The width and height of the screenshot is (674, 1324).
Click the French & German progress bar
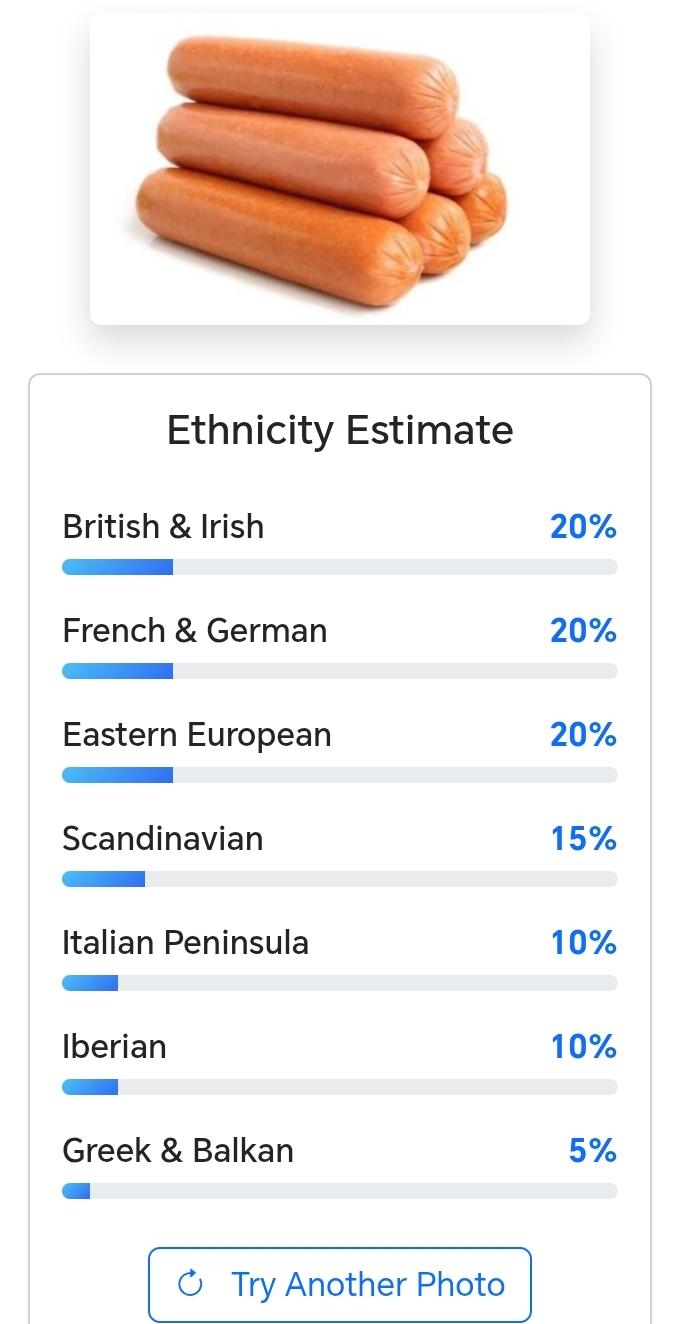click(x=339, y=671)
